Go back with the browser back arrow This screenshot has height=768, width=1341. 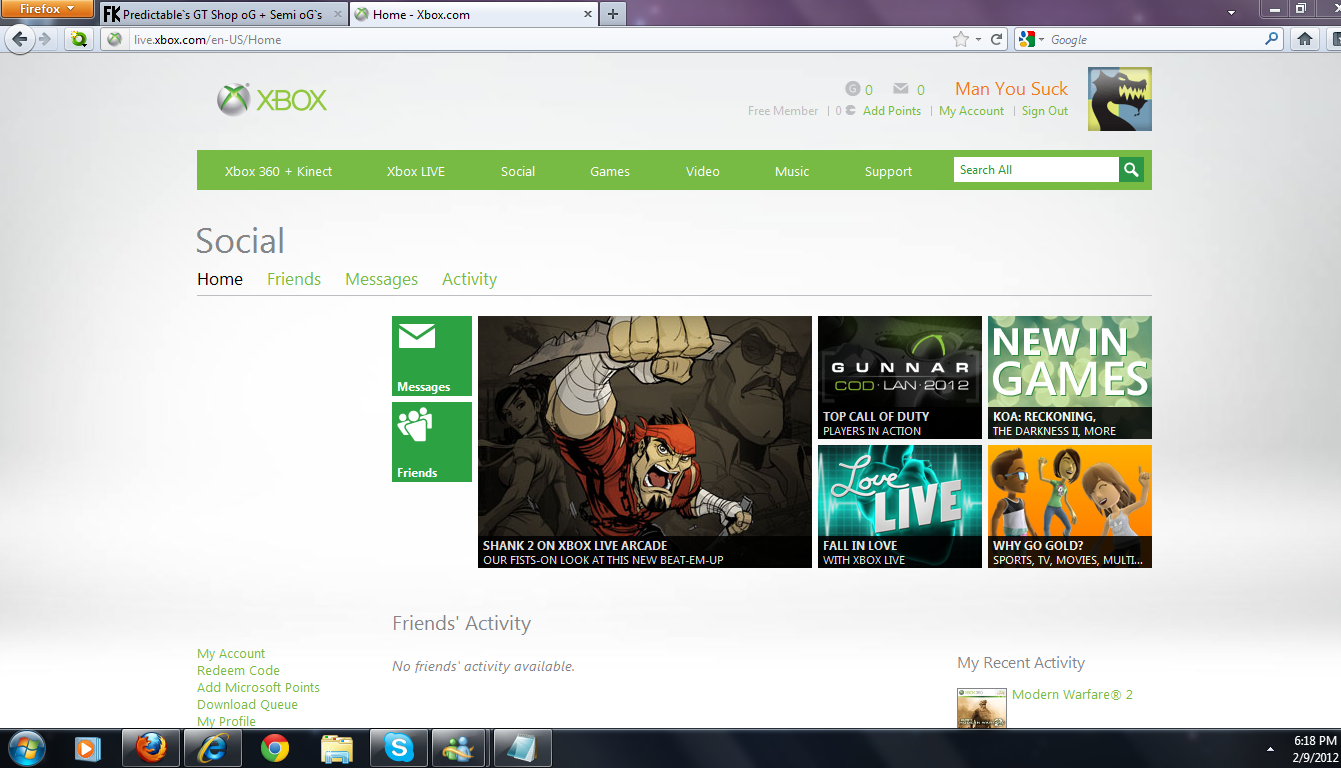21,39
